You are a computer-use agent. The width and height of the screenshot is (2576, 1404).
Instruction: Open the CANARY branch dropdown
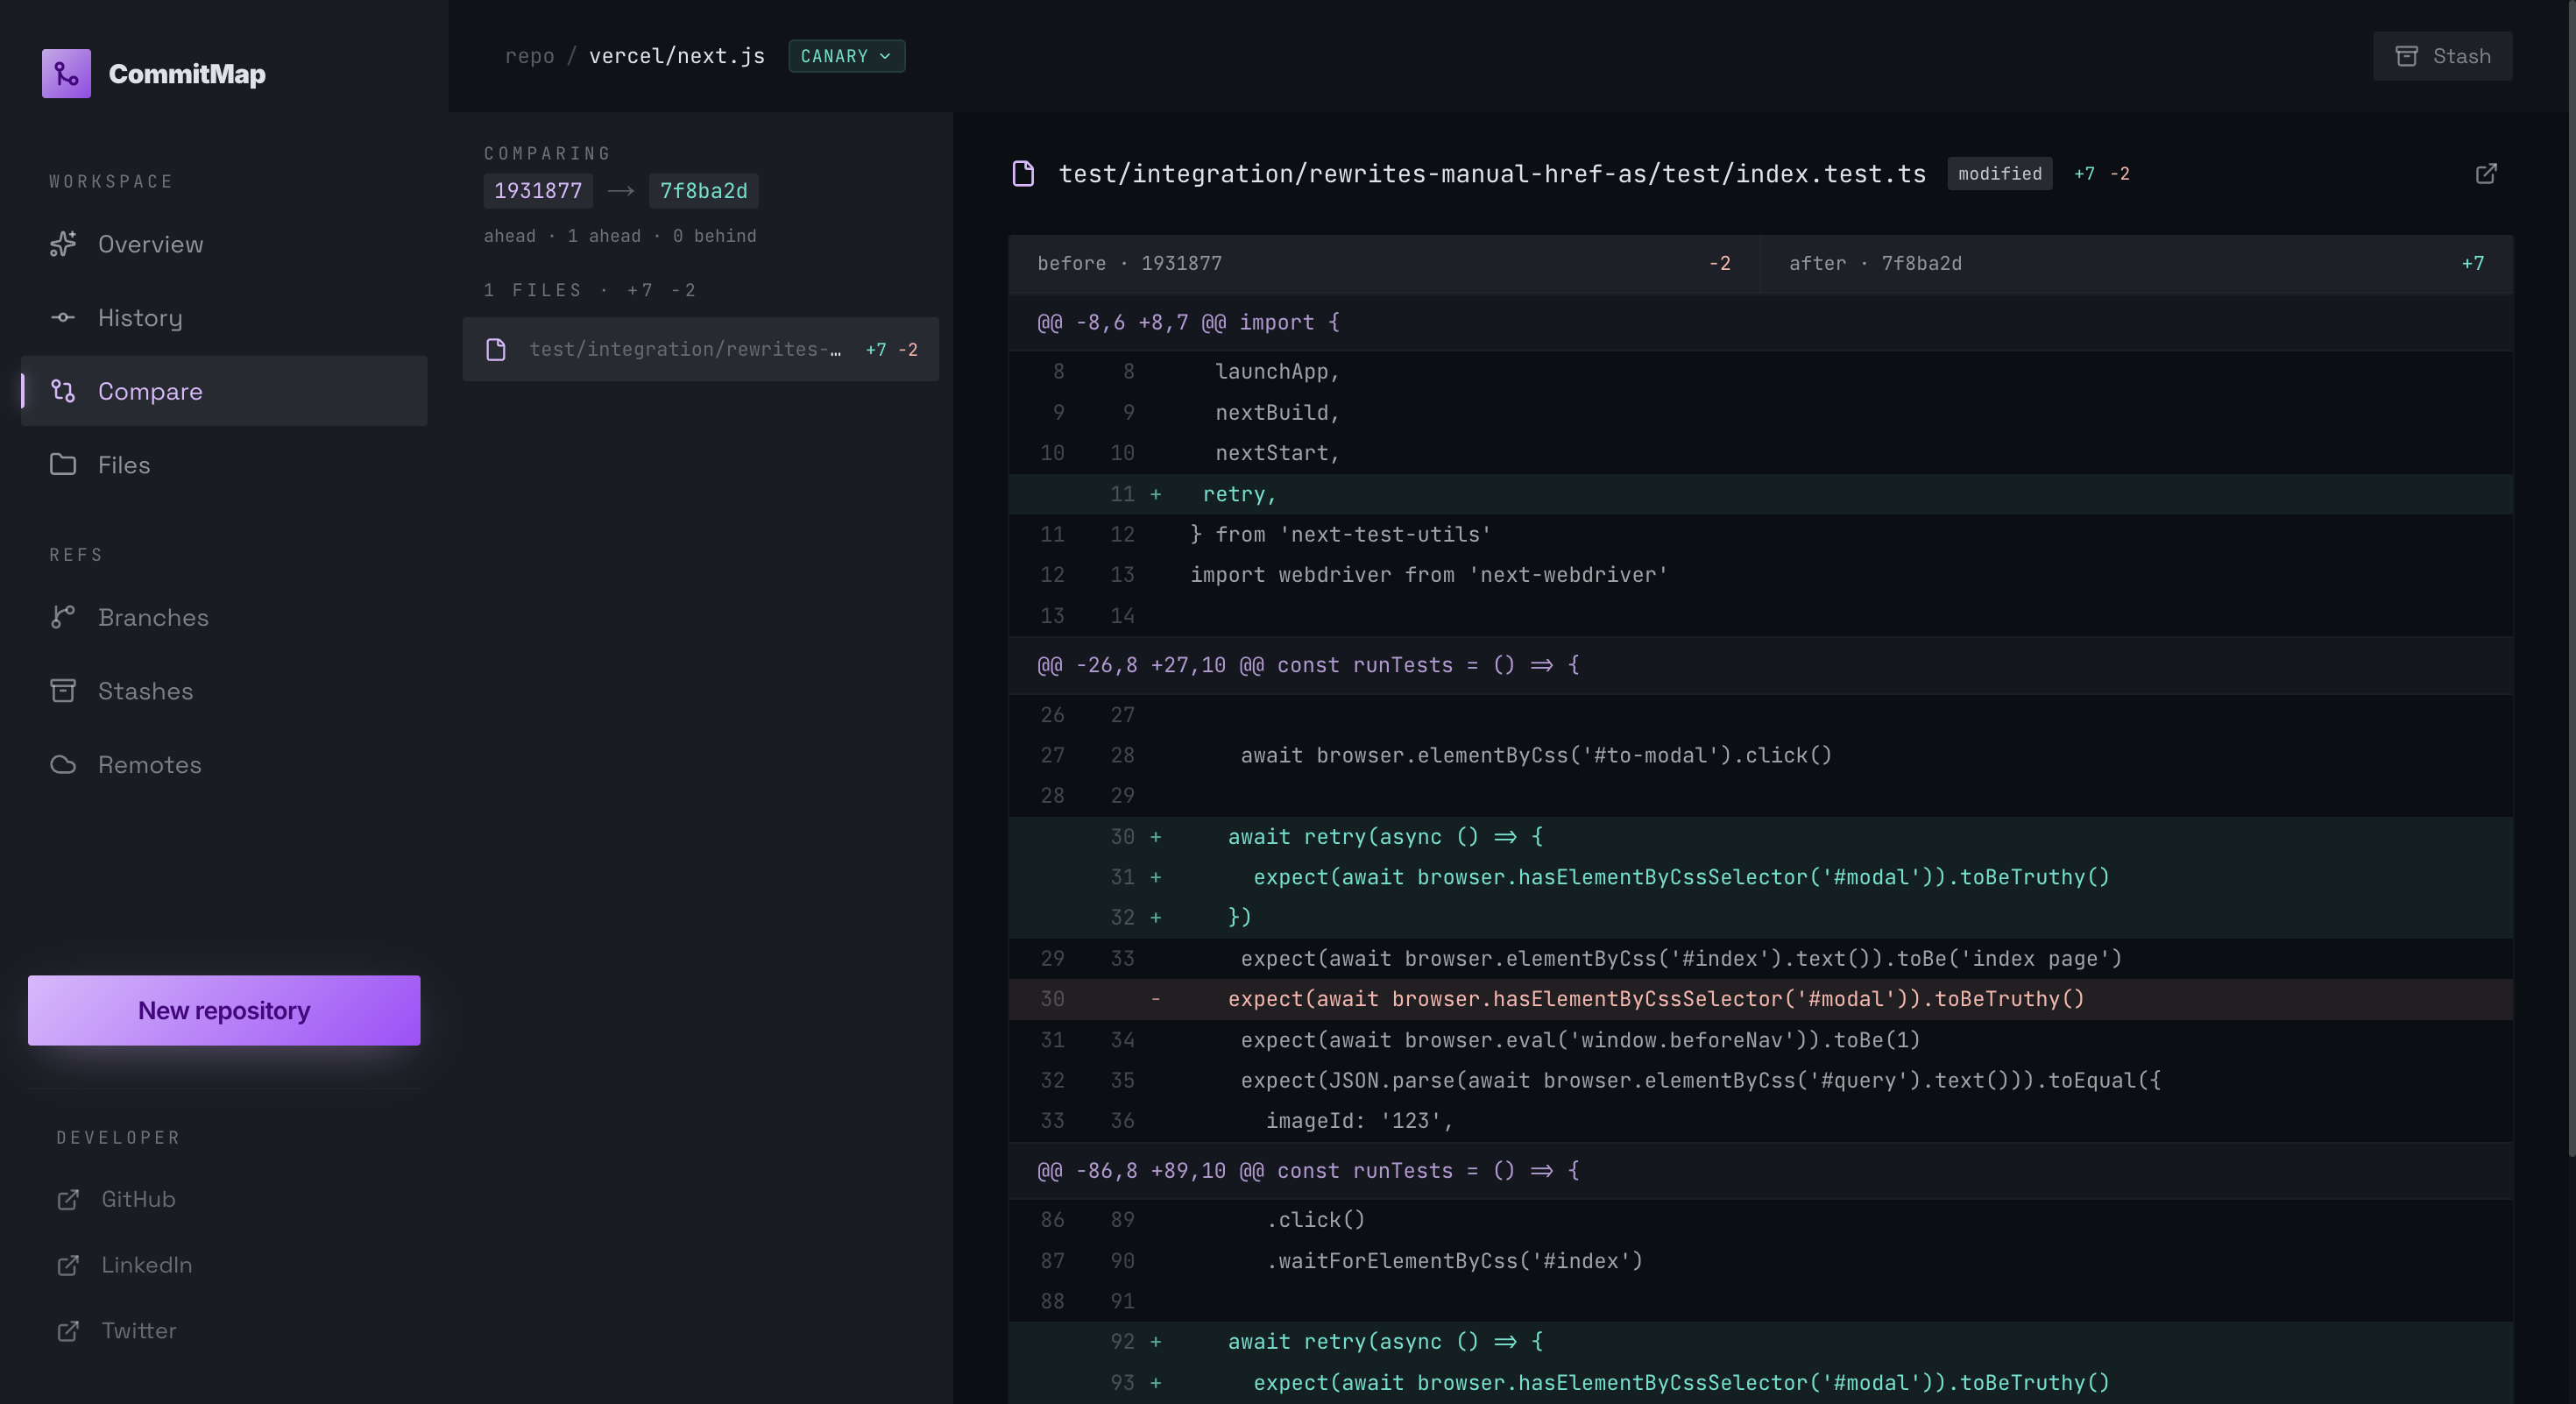click(846, 56)
